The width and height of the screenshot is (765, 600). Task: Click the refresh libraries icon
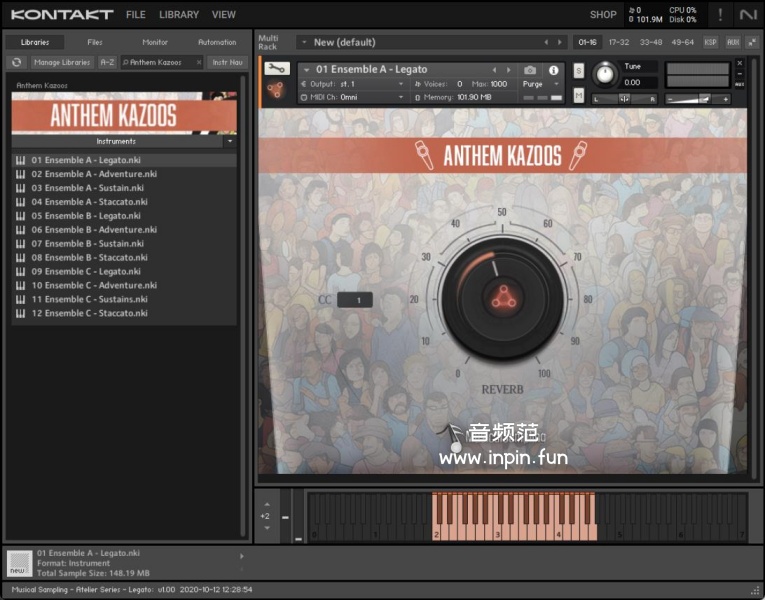pyautogui.click(x=16, y=62)
